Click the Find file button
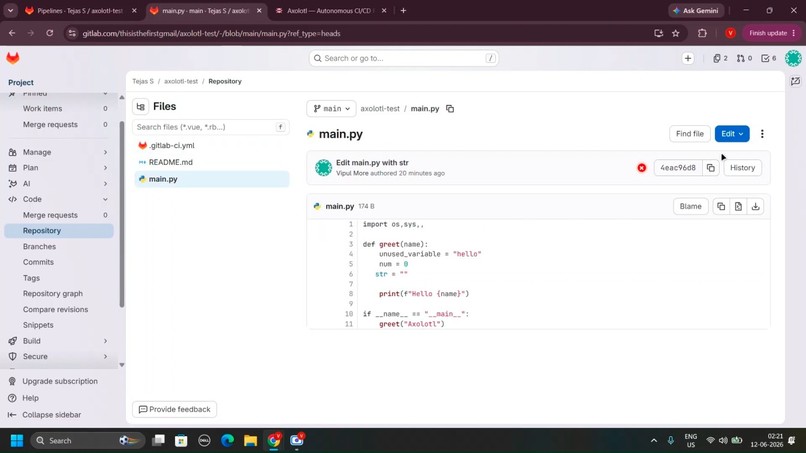The width and height of the screenshot is (806, 453). pos(690,134)
